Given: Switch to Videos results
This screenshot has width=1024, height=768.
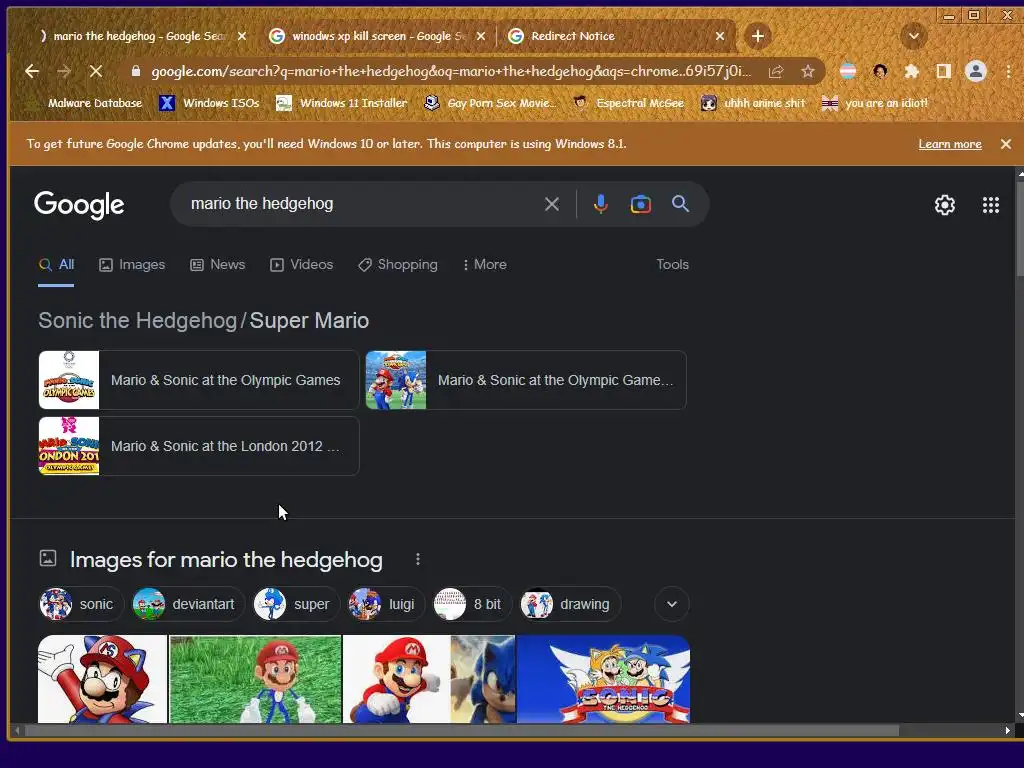Looking at the screenshot, I should point(302,264).
